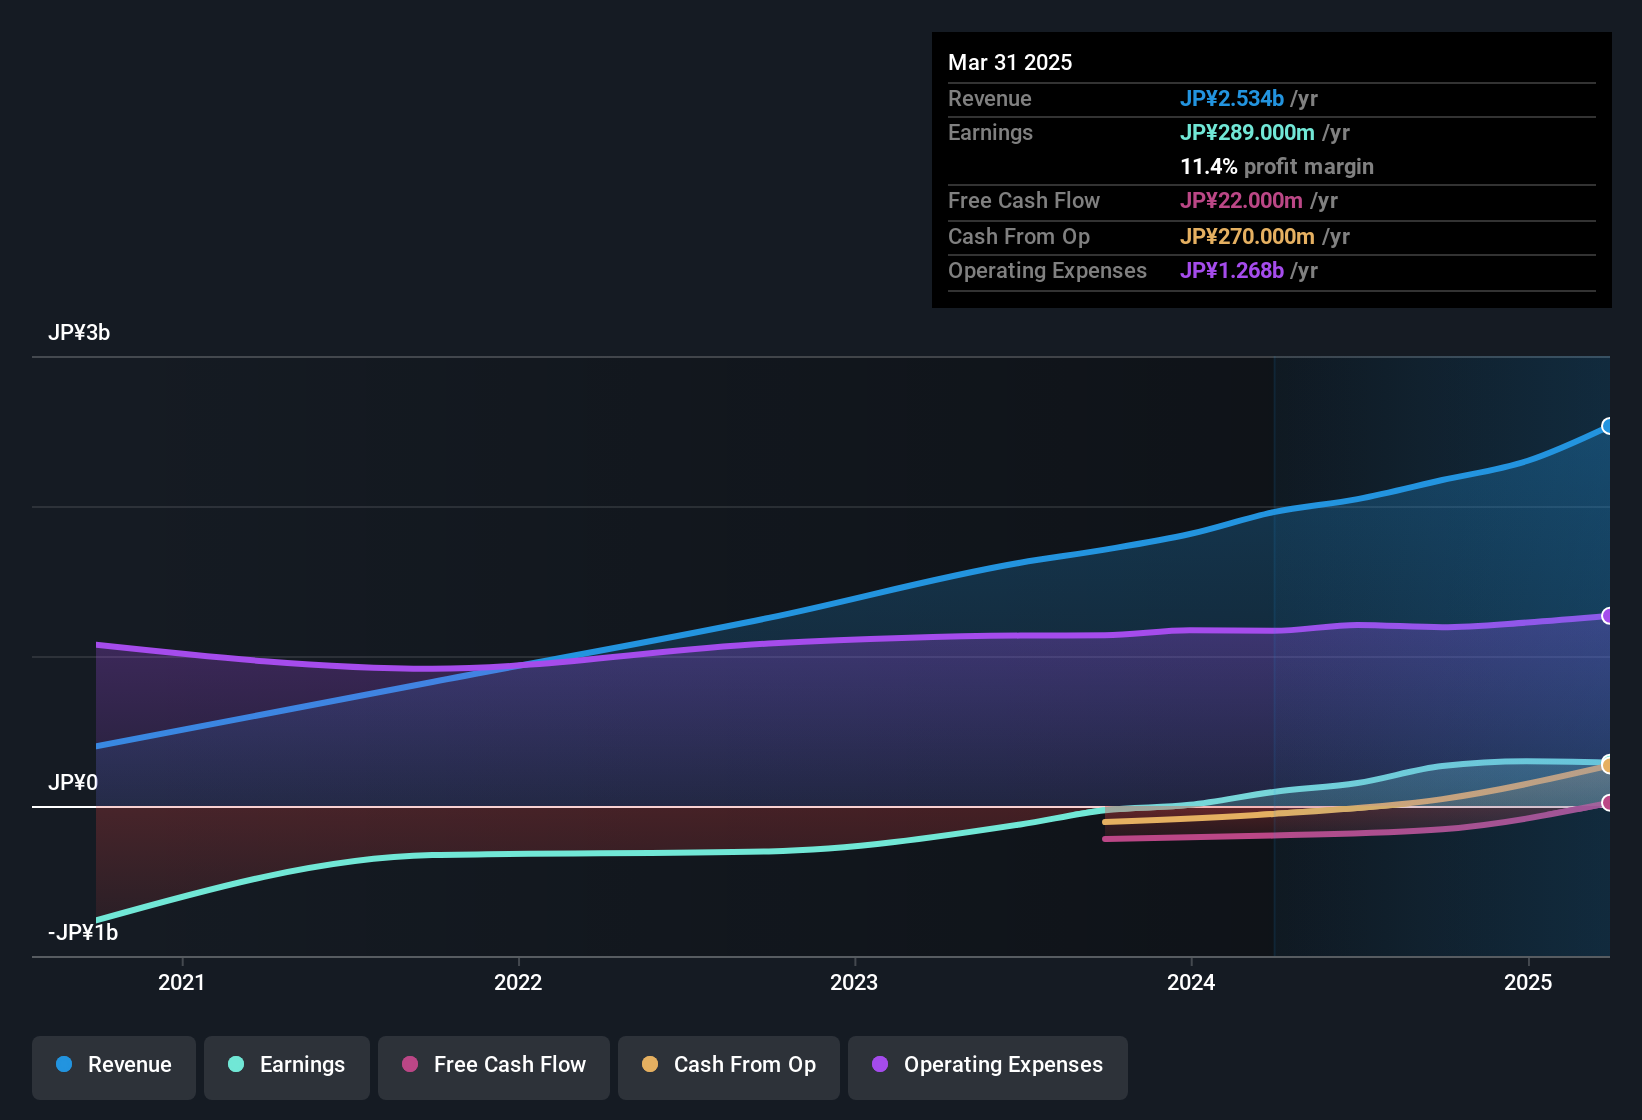Click the Earnings row label in tooltip
The height and width of the screenshot is (1120, 1642).
tap(990, 132)
